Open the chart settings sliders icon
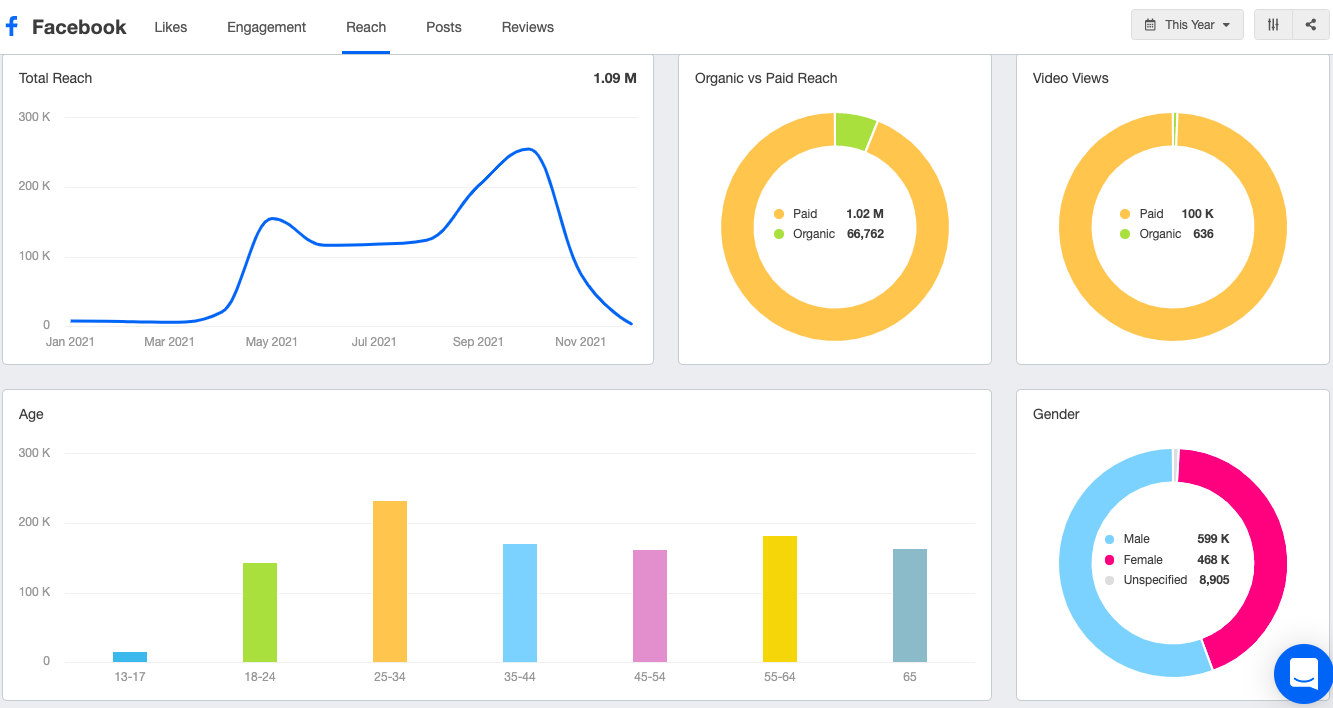This screenshot has height=708, width=1333. 1273,25
